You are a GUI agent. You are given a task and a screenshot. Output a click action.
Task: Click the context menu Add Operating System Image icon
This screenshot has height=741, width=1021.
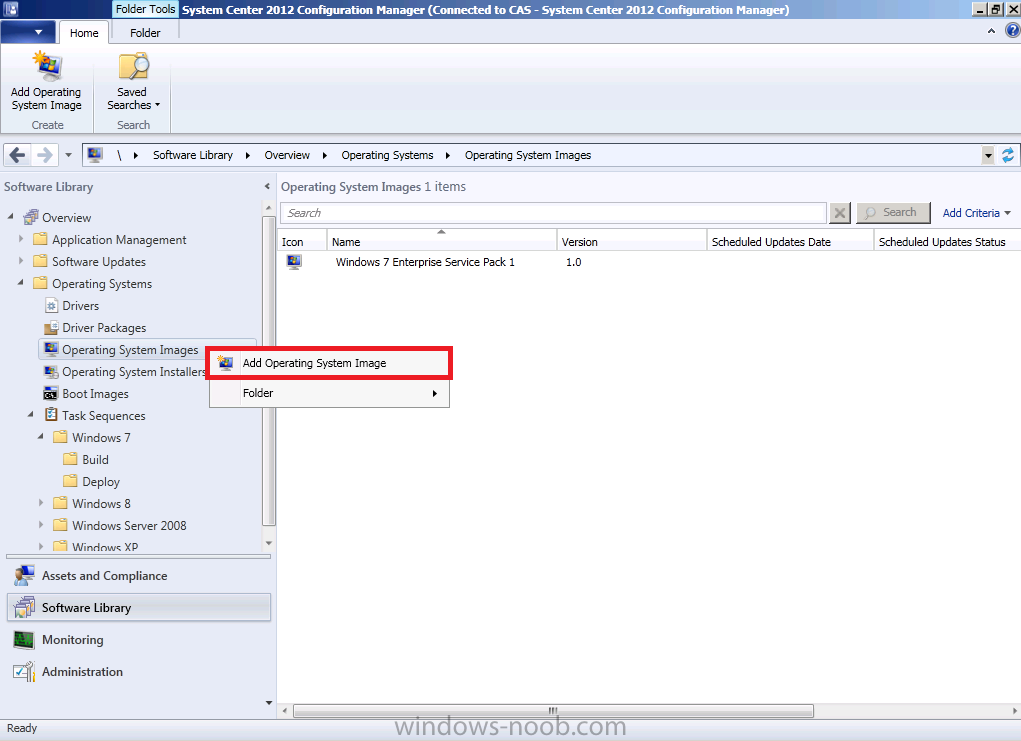[225, 363]
